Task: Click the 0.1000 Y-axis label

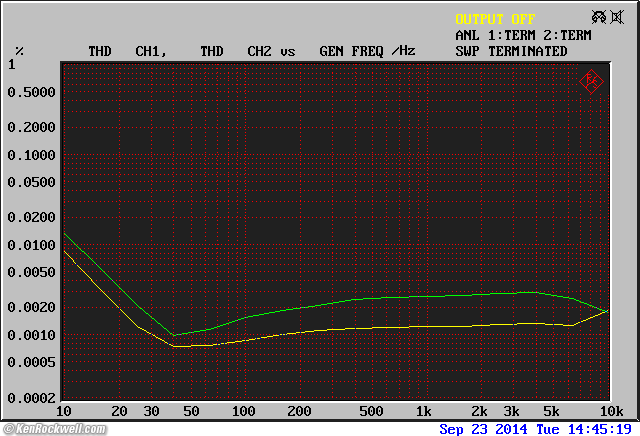Action: tap(31, 155)
